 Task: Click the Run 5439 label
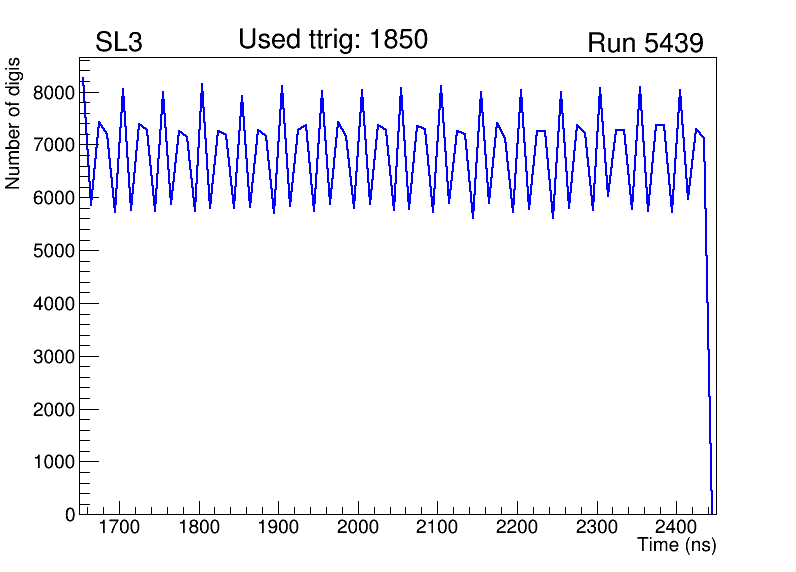645,43
